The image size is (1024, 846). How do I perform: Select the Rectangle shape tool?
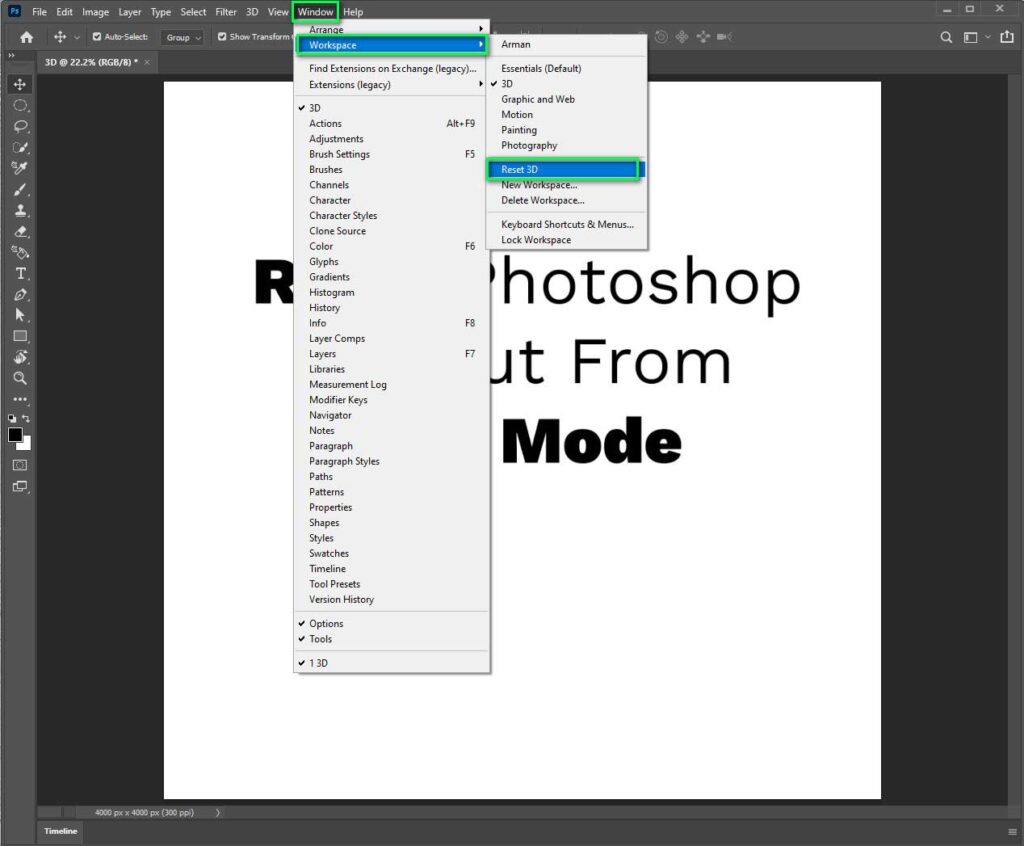[20, 336]
